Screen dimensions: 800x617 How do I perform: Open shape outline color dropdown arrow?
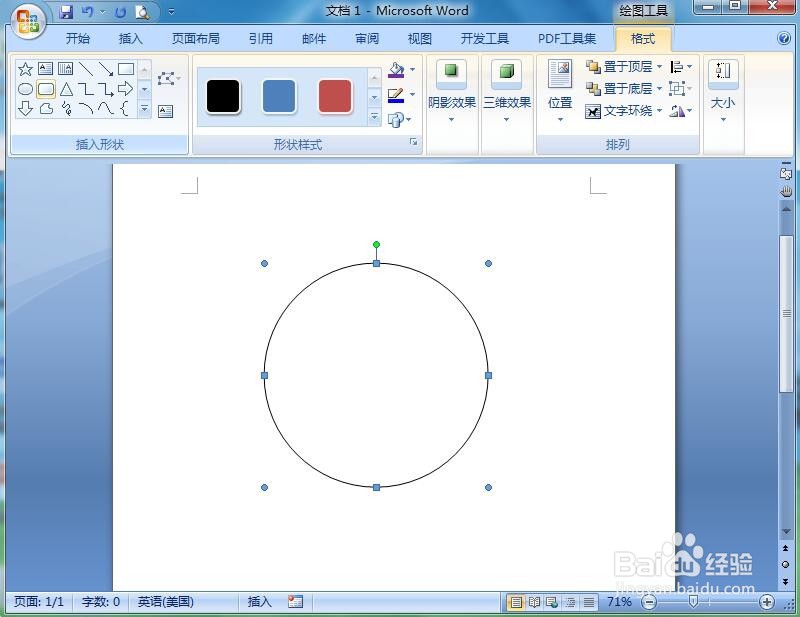click(x=412, y=95)
